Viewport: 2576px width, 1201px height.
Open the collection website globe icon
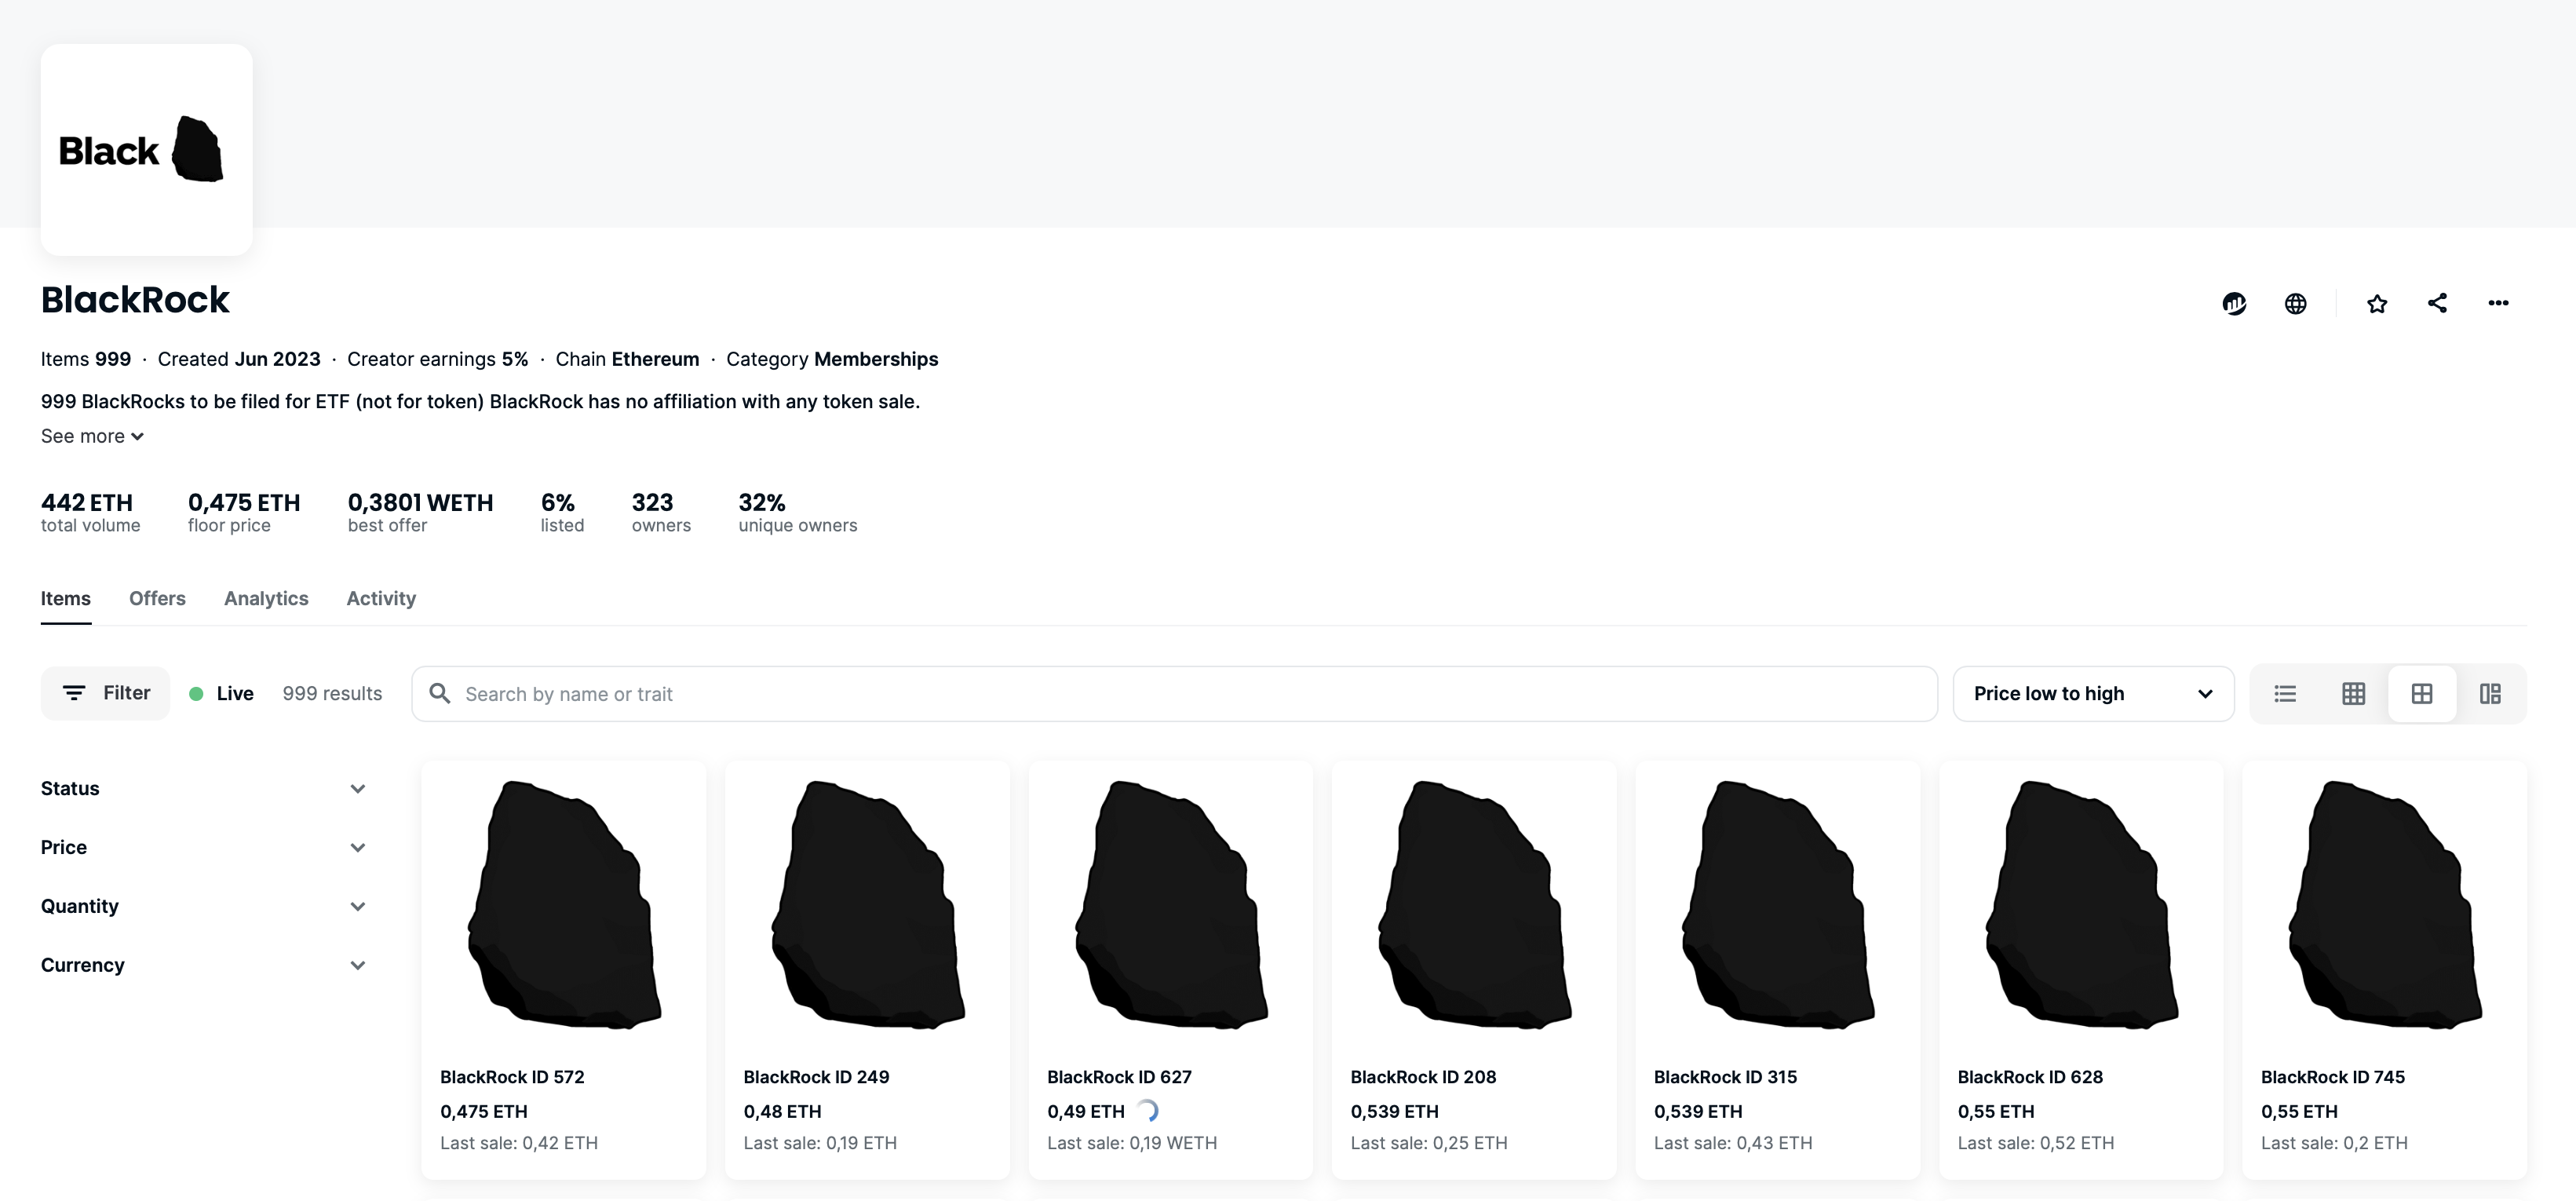pyautogui.click(x=2295, y=303)
